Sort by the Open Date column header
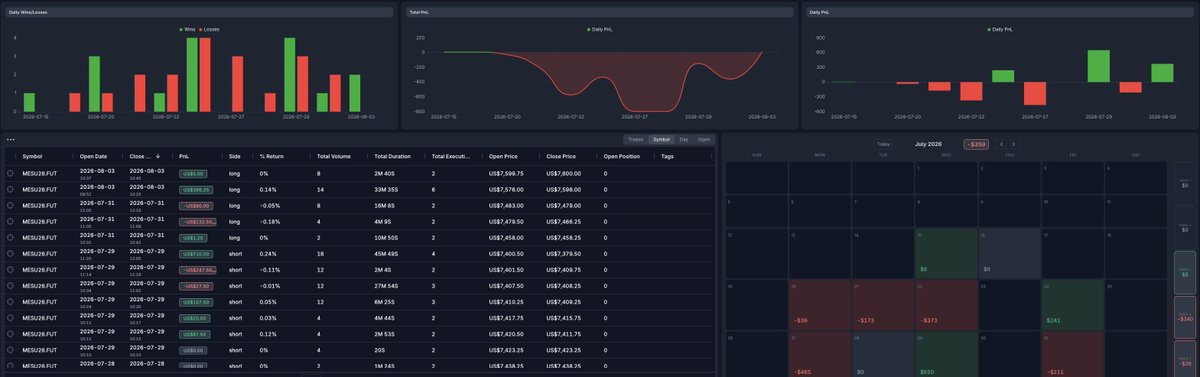Viewport: 1200px width, 377px height. [x=93, y=156]
